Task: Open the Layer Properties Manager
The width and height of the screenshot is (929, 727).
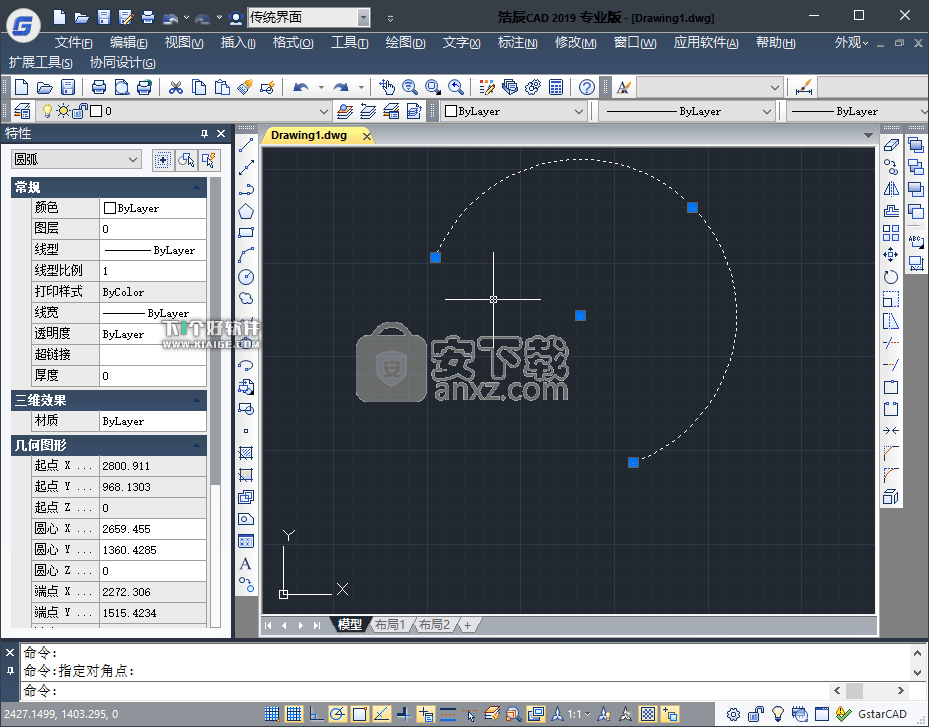Action: tap(23, 111)
